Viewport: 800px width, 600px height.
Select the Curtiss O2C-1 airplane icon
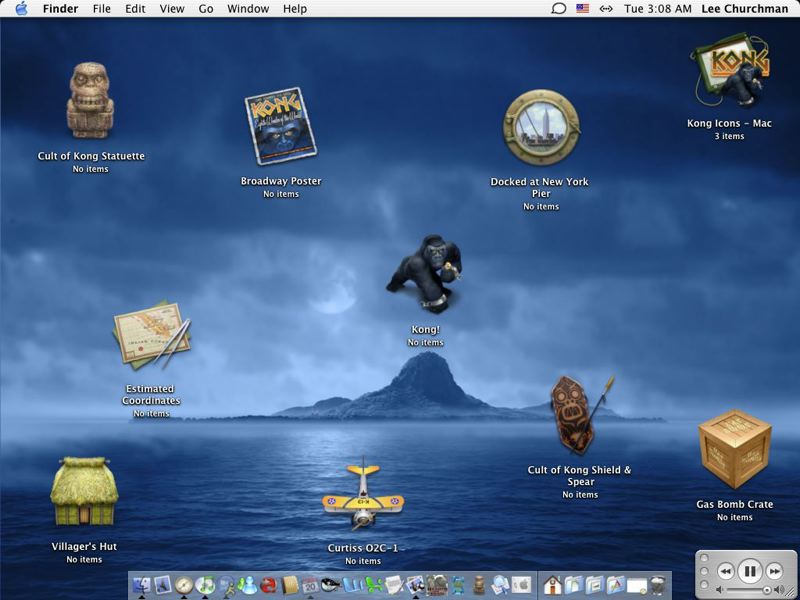click(362, 498)
